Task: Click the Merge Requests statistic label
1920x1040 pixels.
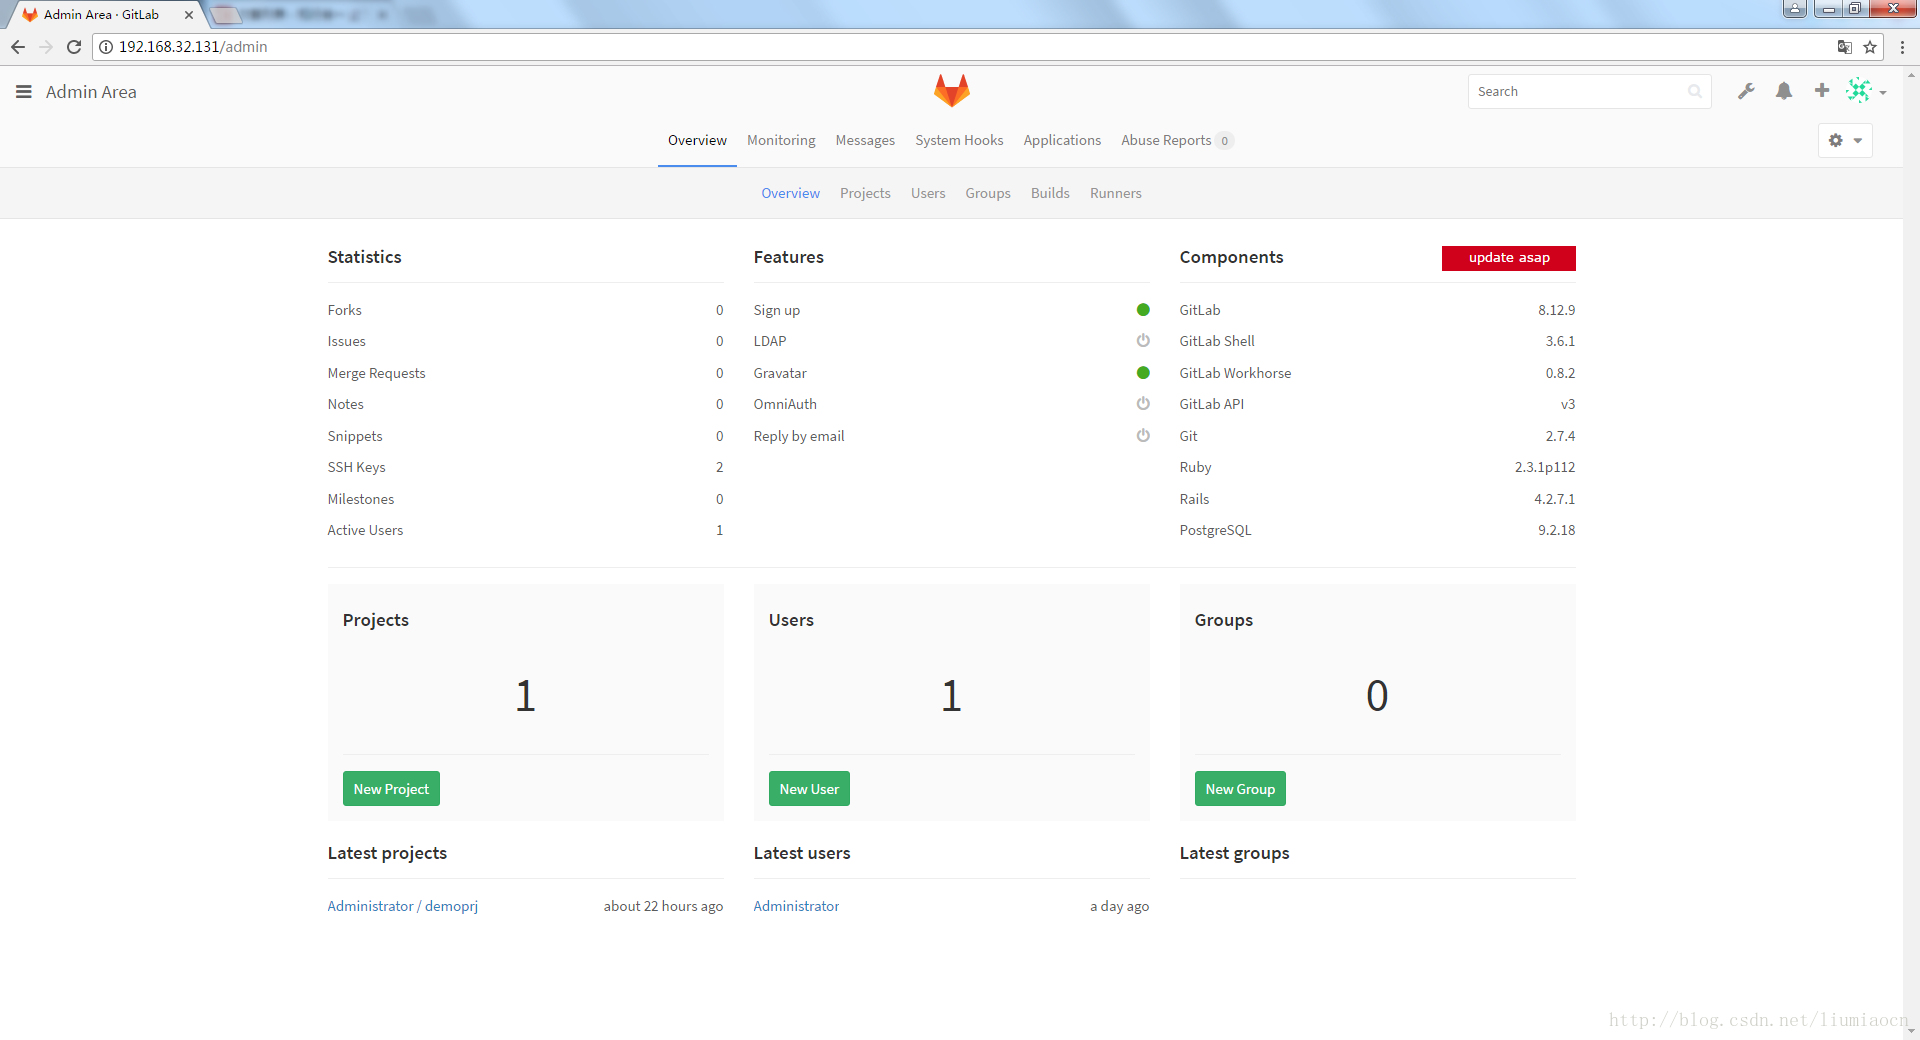Action: (376, 373)
